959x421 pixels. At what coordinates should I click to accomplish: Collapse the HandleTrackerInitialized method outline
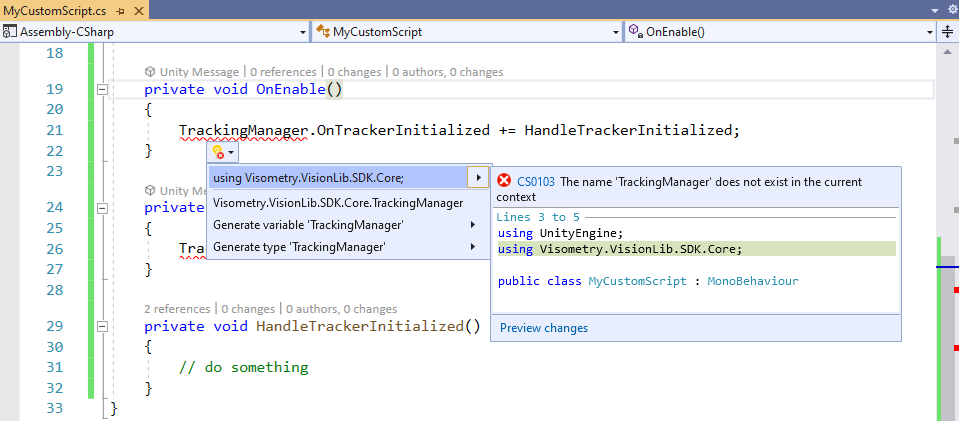(x=102, y=327)
